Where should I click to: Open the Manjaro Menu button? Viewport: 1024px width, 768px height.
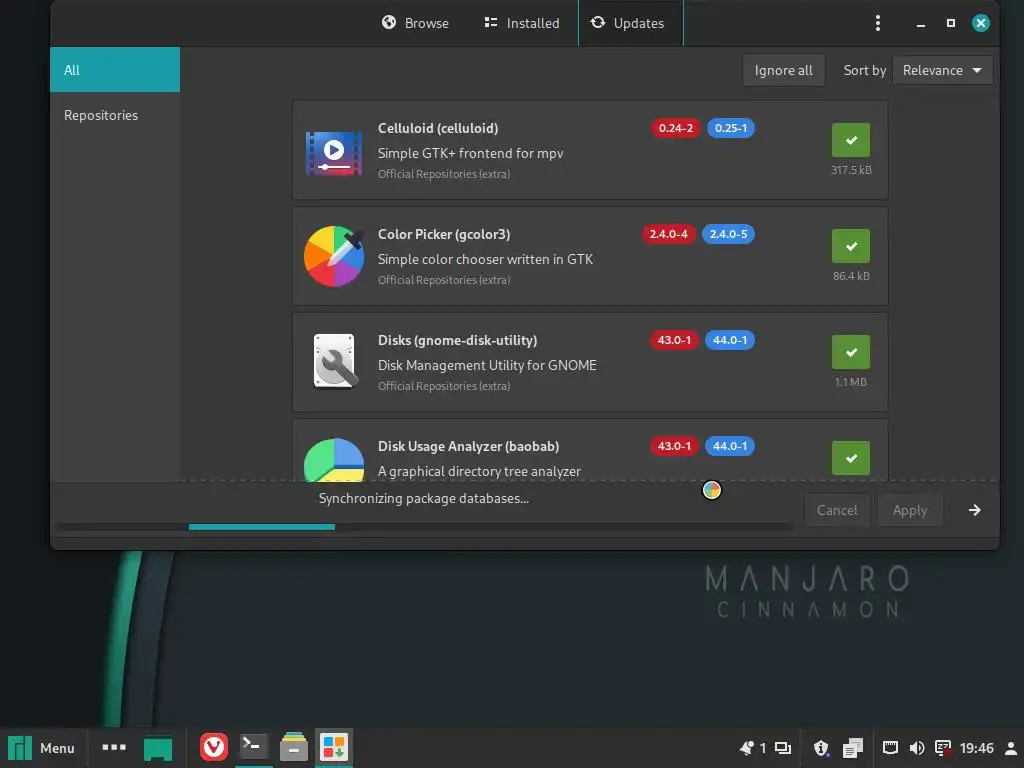point(41,748)
